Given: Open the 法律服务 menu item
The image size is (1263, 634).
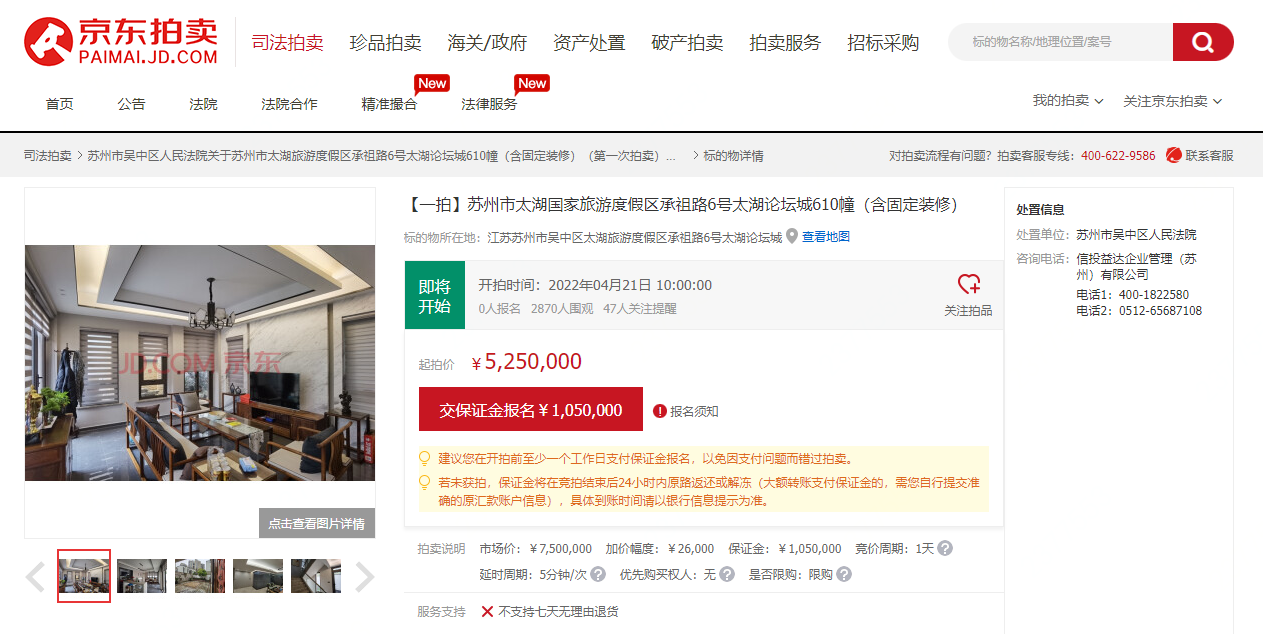Looking at the screenshot, I should pyautogui.click(x=489, y=104).
